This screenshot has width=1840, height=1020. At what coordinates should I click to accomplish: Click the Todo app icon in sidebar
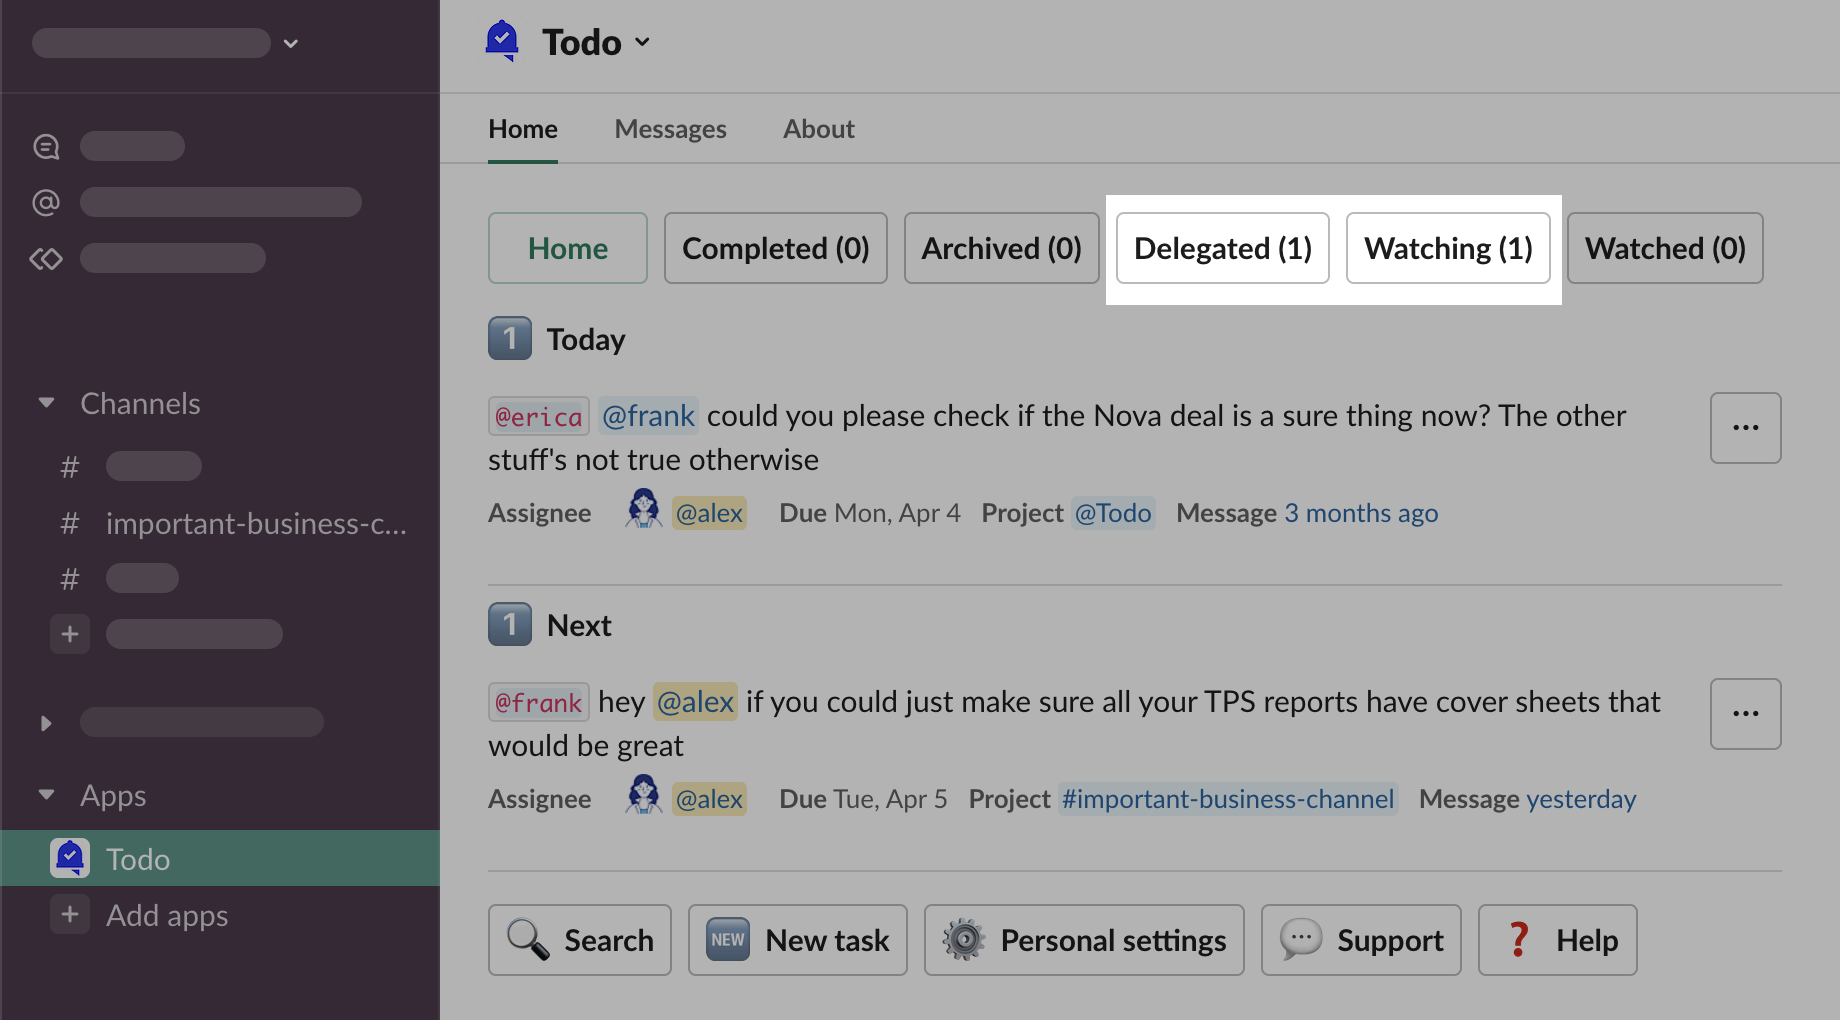(70, 858)
